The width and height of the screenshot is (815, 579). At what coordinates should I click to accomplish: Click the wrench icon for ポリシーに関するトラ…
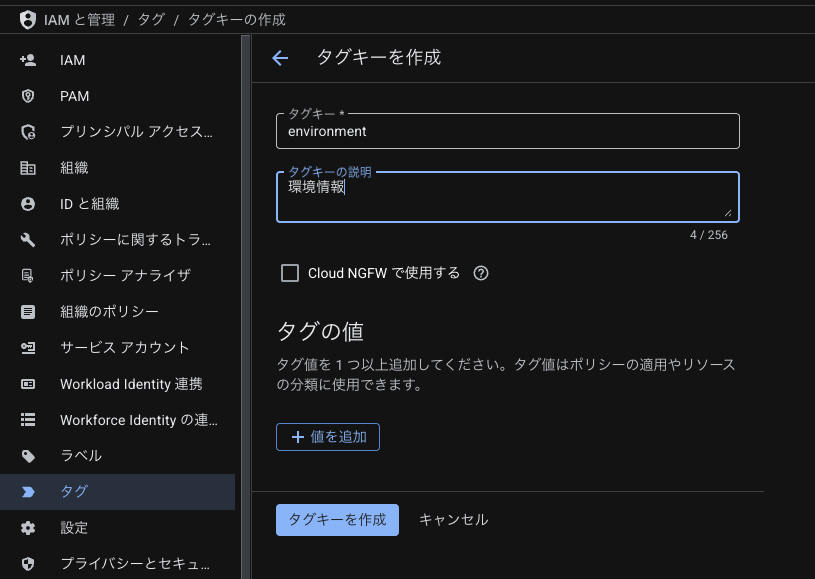(x=28, y=240)
